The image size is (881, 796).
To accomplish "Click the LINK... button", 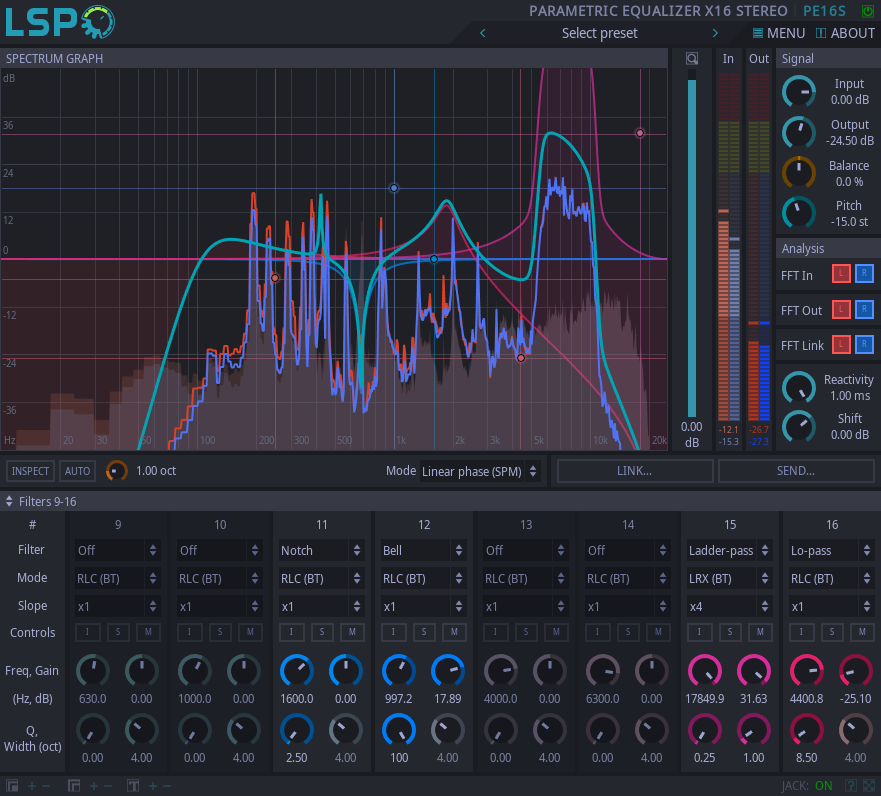I will [x=634, y=470].
